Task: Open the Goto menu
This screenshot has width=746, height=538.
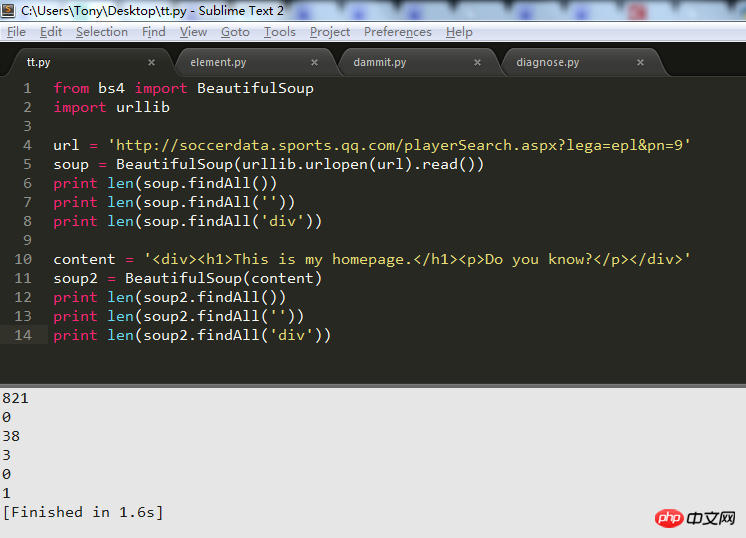Action: [235, 32]
